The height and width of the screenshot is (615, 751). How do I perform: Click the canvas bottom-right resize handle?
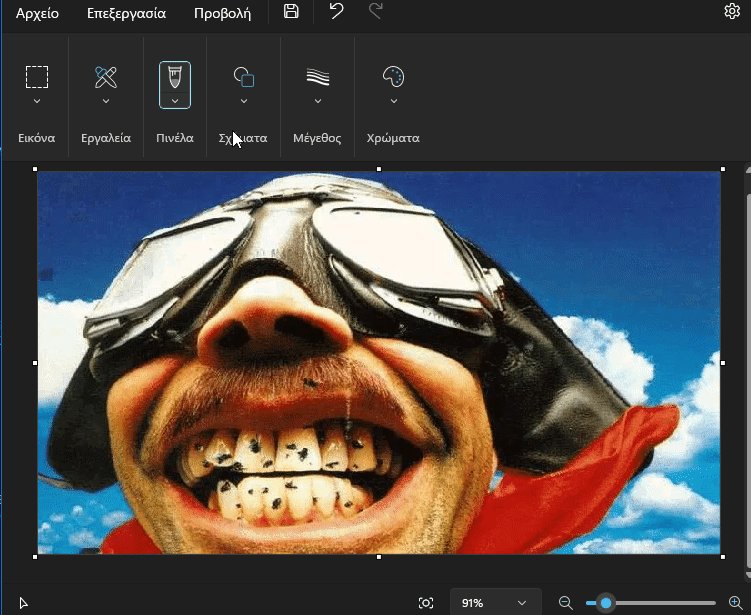[722, 555]
